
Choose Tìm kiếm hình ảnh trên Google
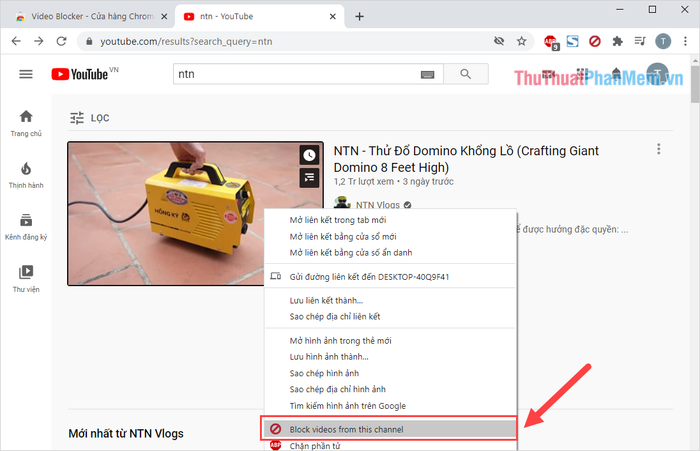pyautogui.click(x=391, y=406)
